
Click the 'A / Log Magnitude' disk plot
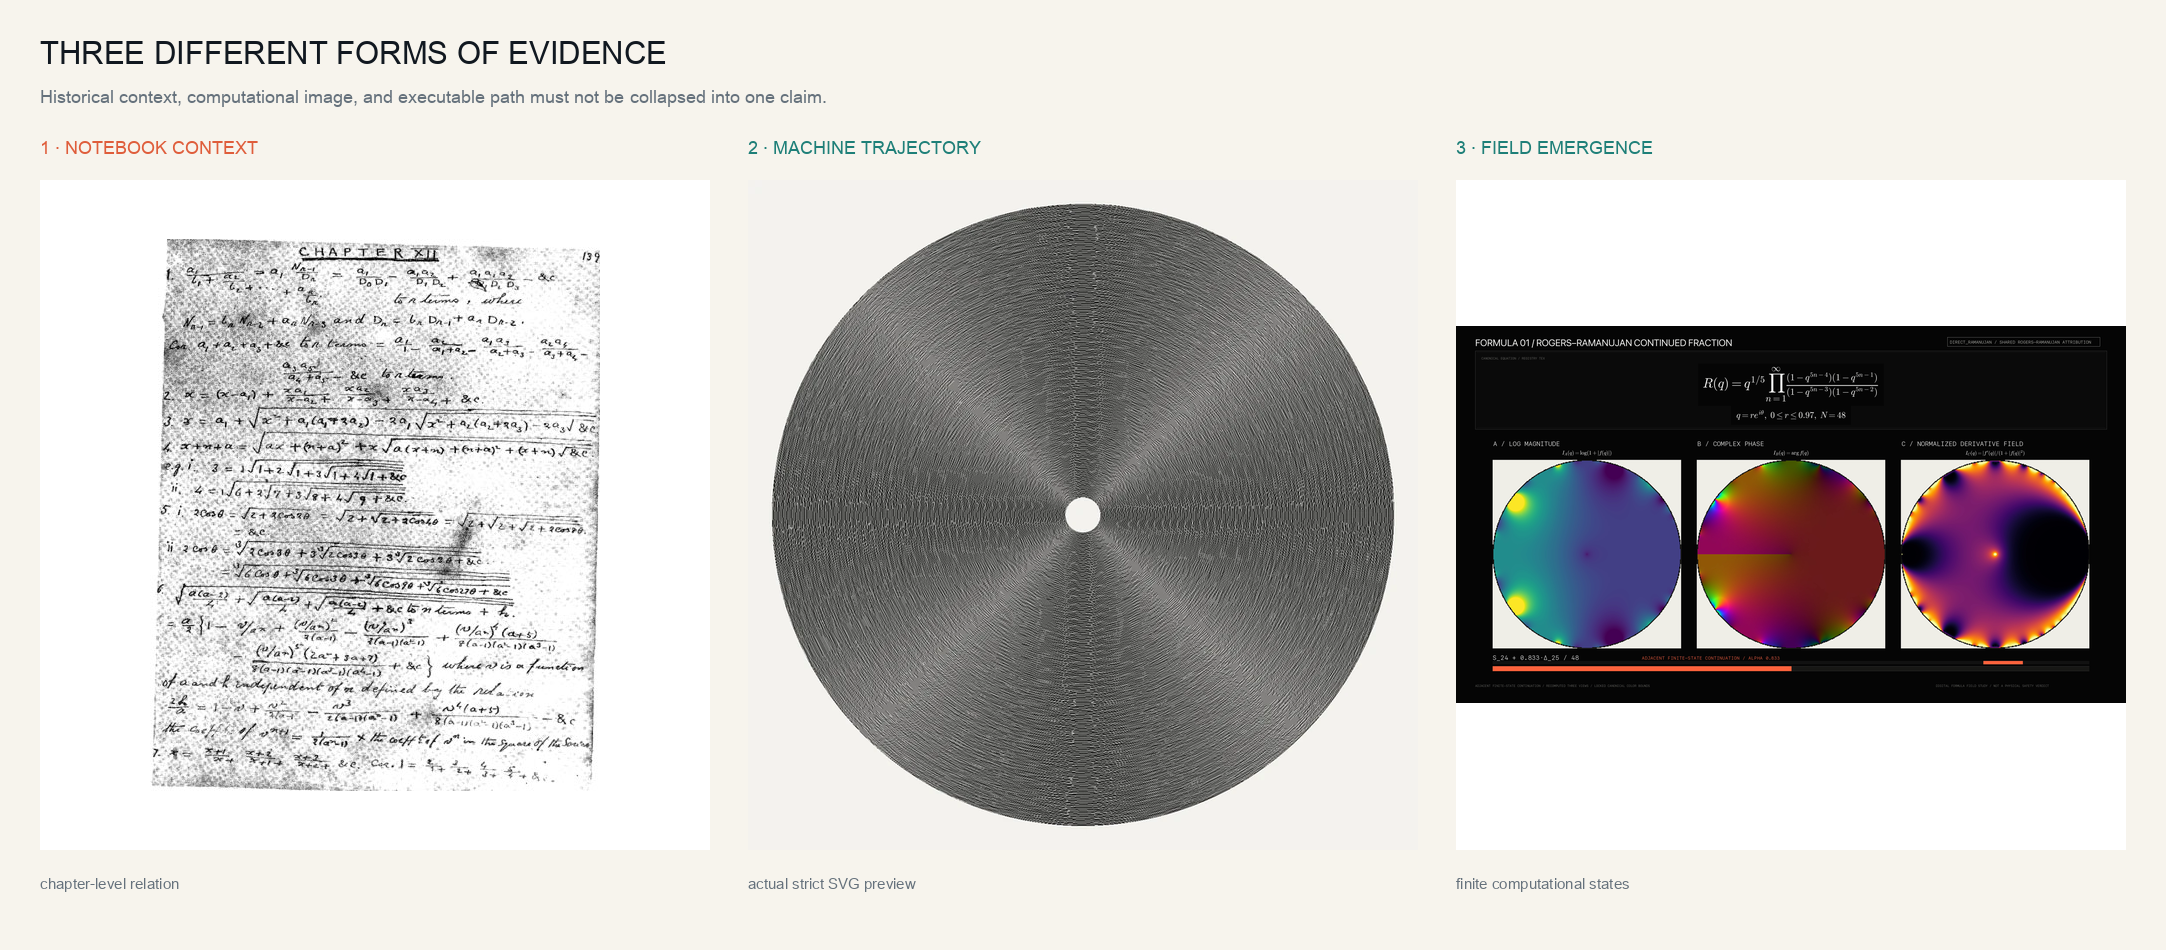tap(1587, 554)
